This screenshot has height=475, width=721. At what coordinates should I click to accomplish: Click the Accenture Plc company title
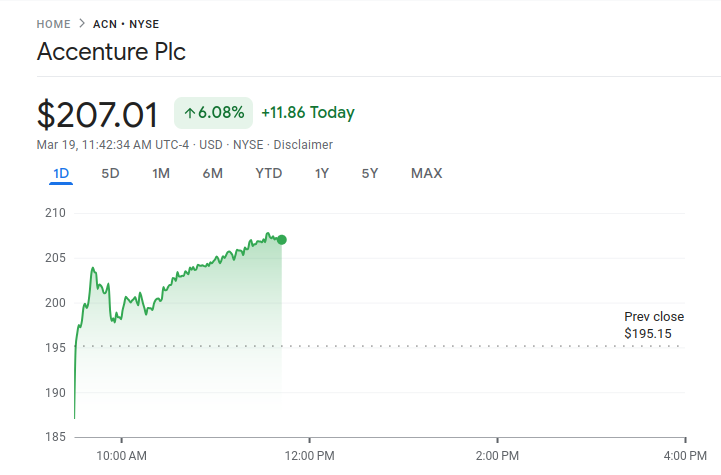point(111,52)
